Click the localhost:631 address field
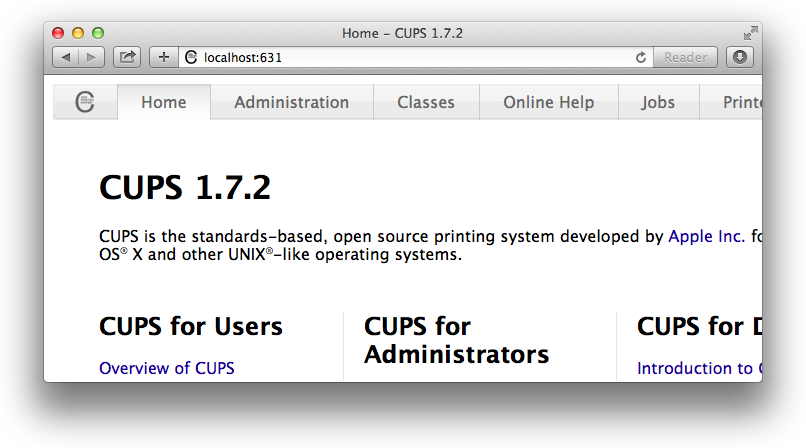 (x=400, y=57)
